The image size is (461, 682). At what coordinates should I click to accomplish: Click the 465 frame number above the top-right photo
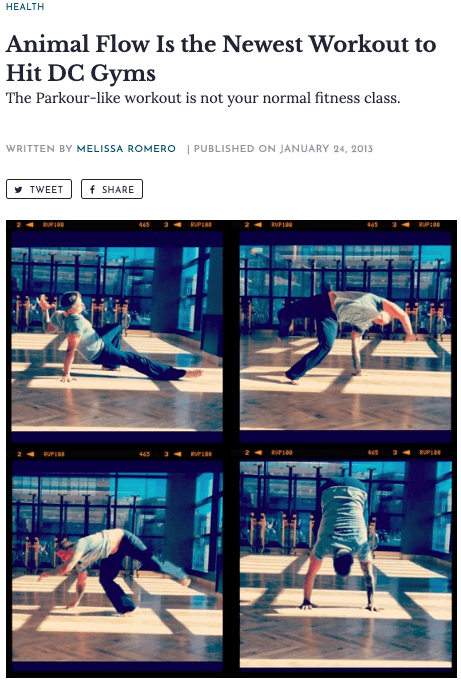(373, 225)
